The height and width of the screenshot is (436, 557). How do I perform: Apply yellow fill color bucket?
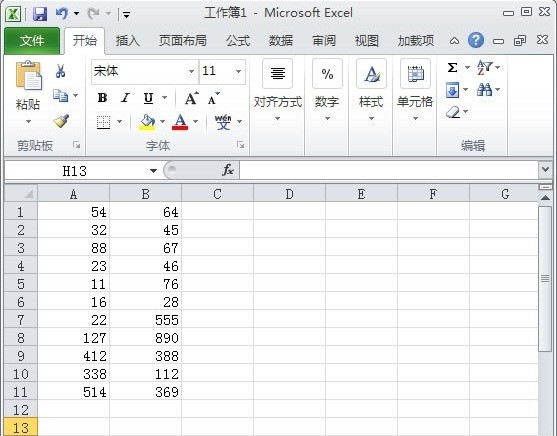pyautogui.click(x=147, y=122)
